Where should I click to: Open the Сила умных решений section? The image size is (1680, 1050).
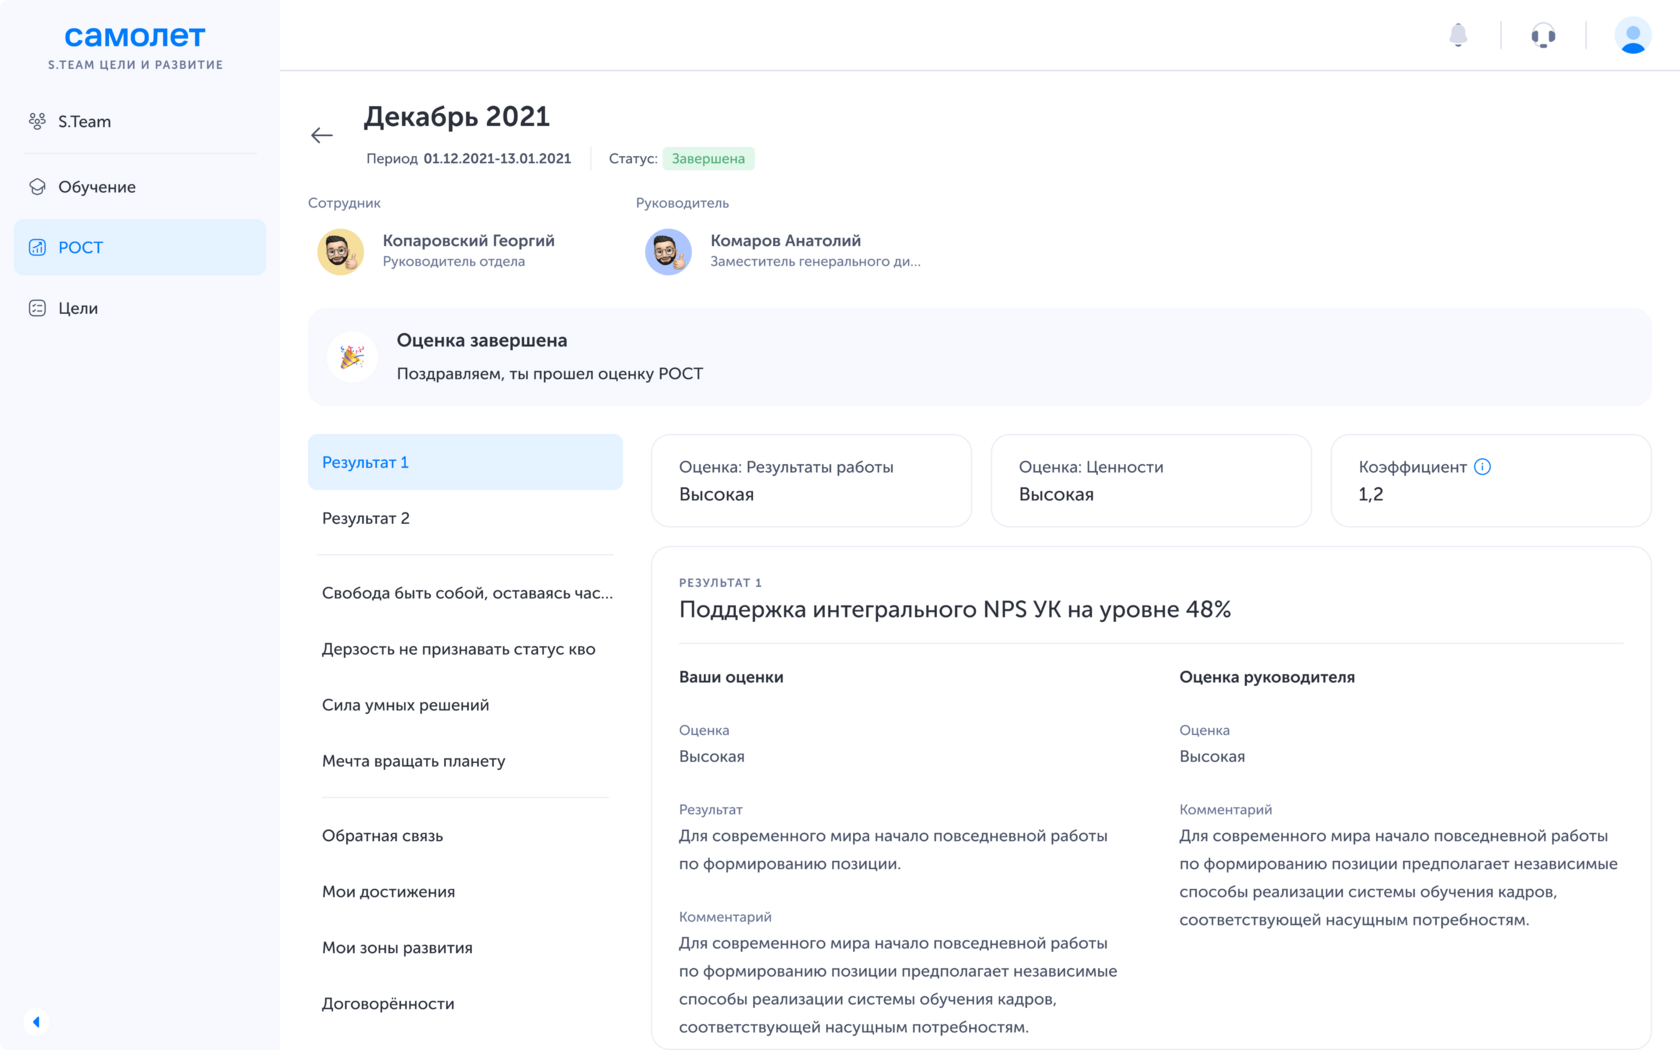[405, 705]
